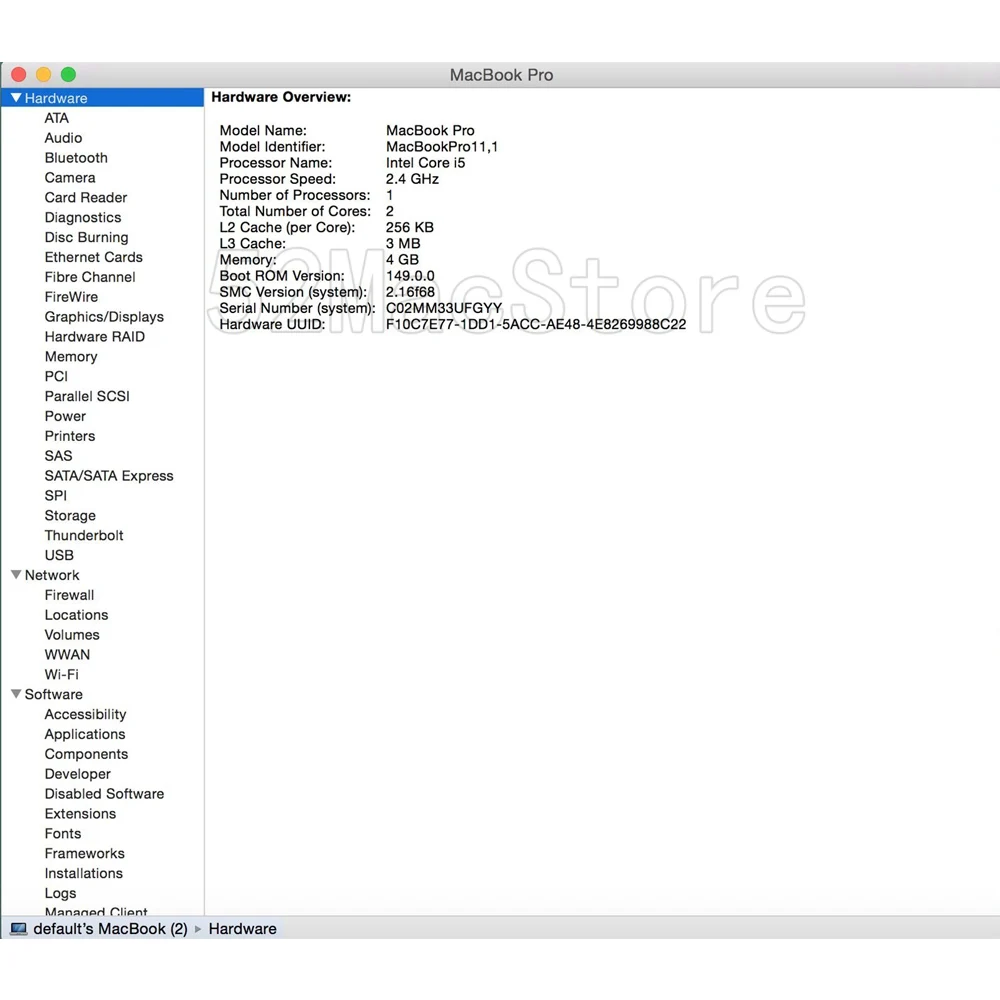This screenshot has height=1000, width=1000.
Task: Click the yellow minimize window button
Action: [43, 75]
